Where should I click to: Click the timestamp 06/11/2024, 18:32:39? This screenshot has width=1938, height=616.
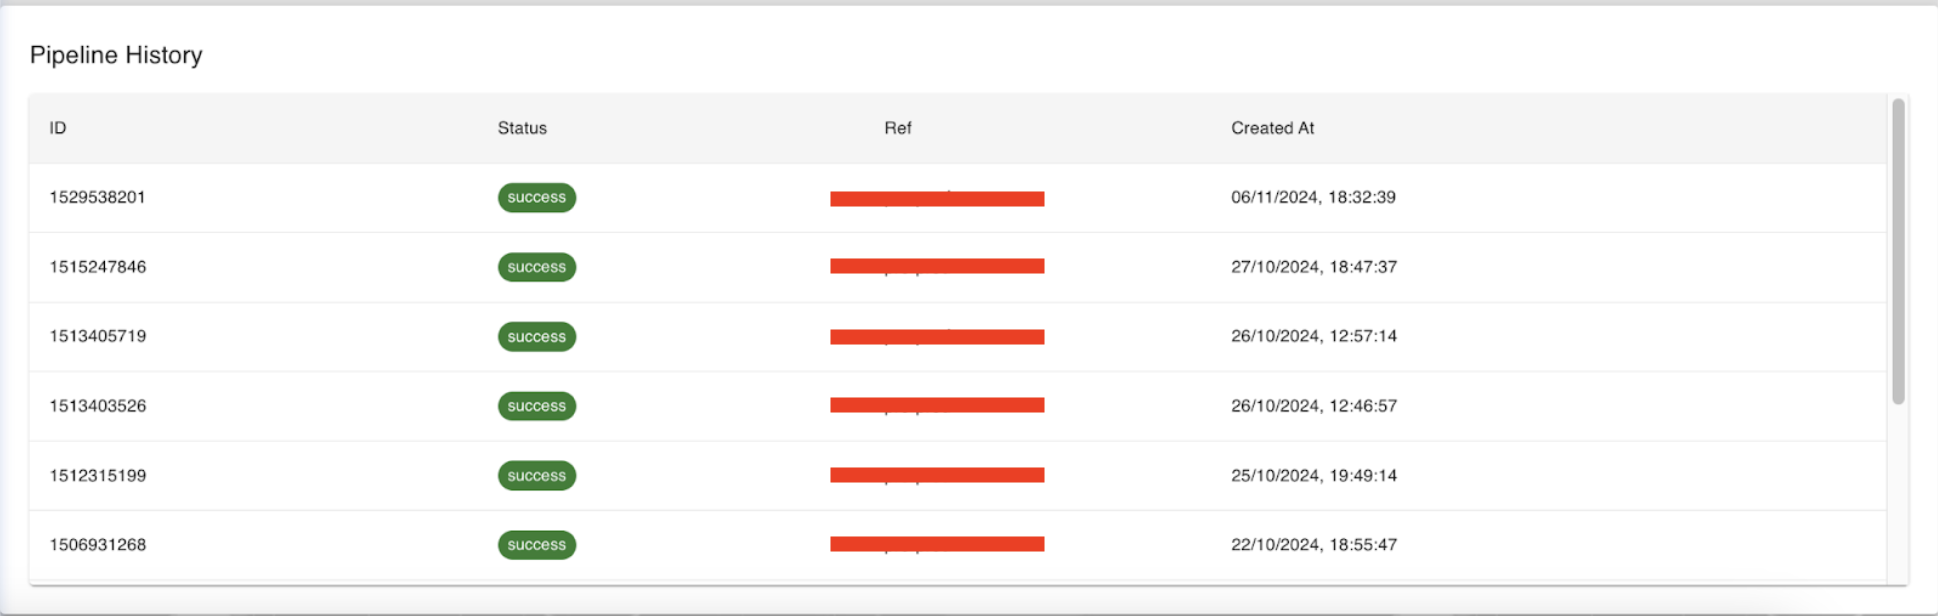(1313, 197)
